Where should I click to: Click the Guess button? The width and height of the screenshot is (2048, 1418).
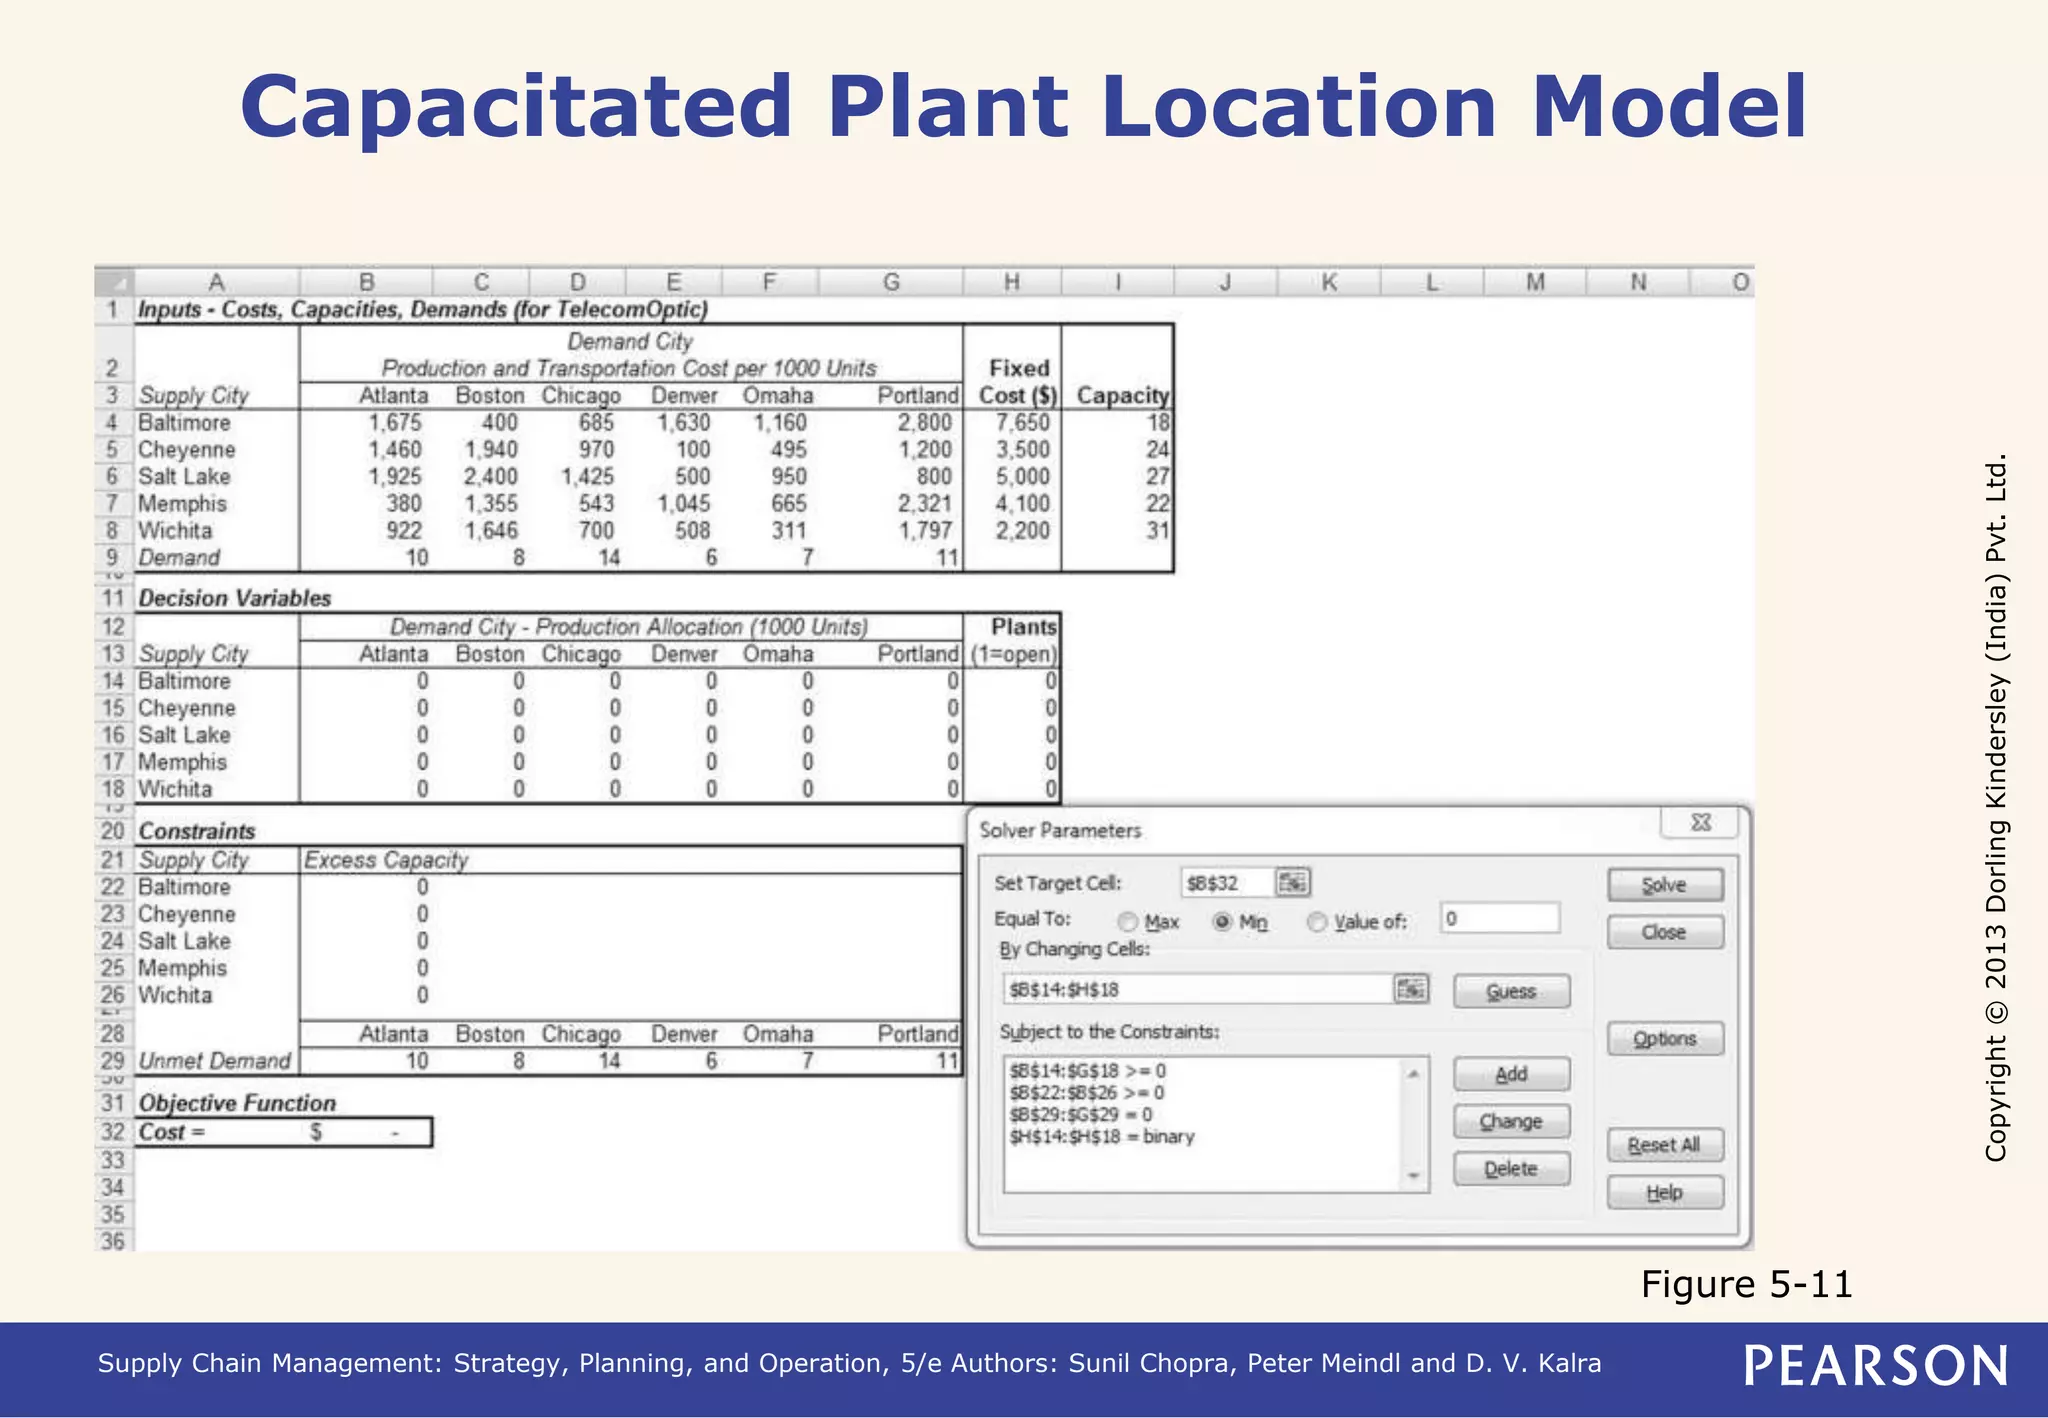click(x=1510, y=991)
